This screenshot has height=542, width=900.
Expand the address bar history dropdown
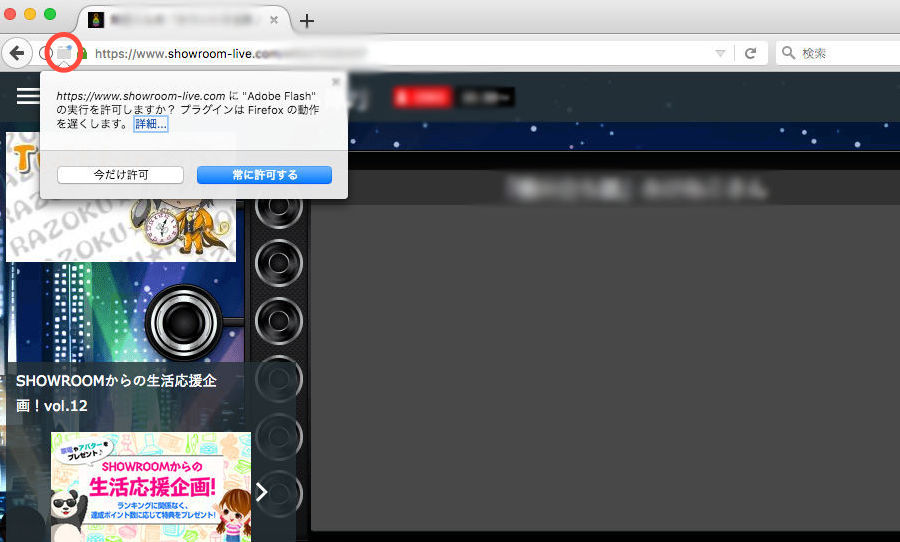coord(720,53)
